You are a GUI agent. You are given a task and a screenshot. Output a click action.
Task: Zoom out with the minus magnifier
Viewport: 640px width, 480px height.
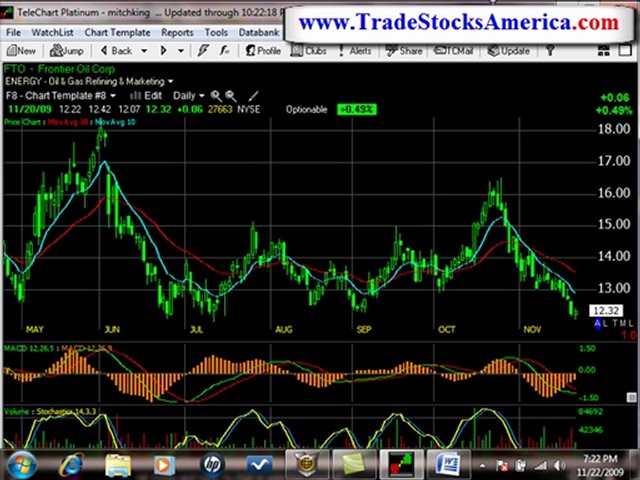pos(231,96)
